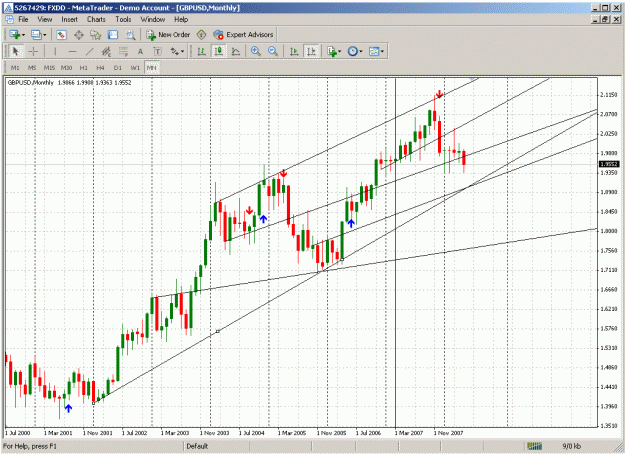
Task: Enable Expert Advisors trading
Action: click(x=243, y=35)
